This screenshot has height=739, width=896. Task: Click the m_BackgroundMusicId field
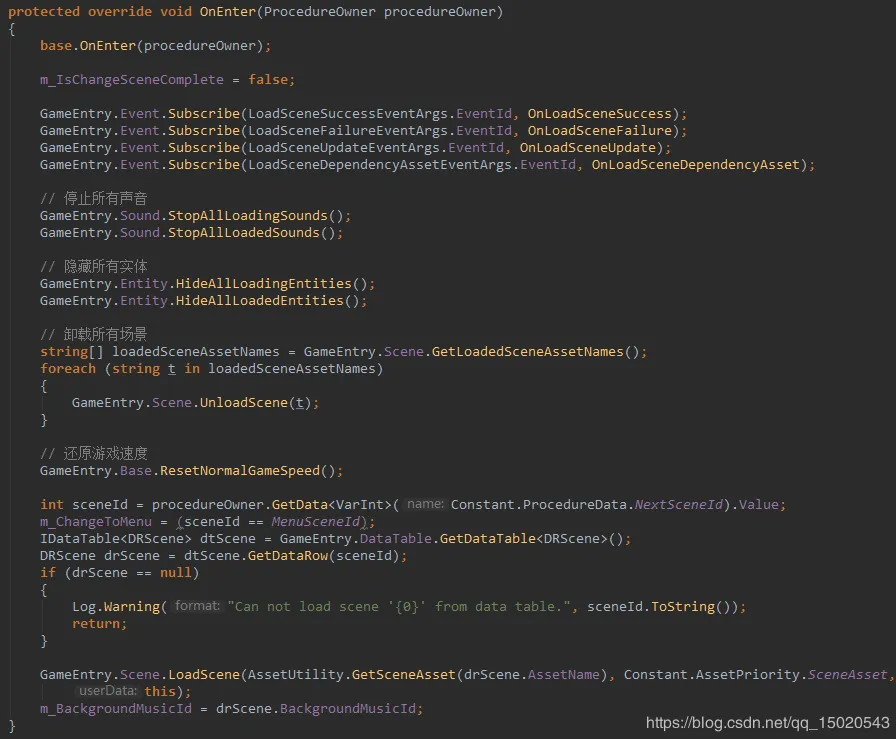coord(116,709)
